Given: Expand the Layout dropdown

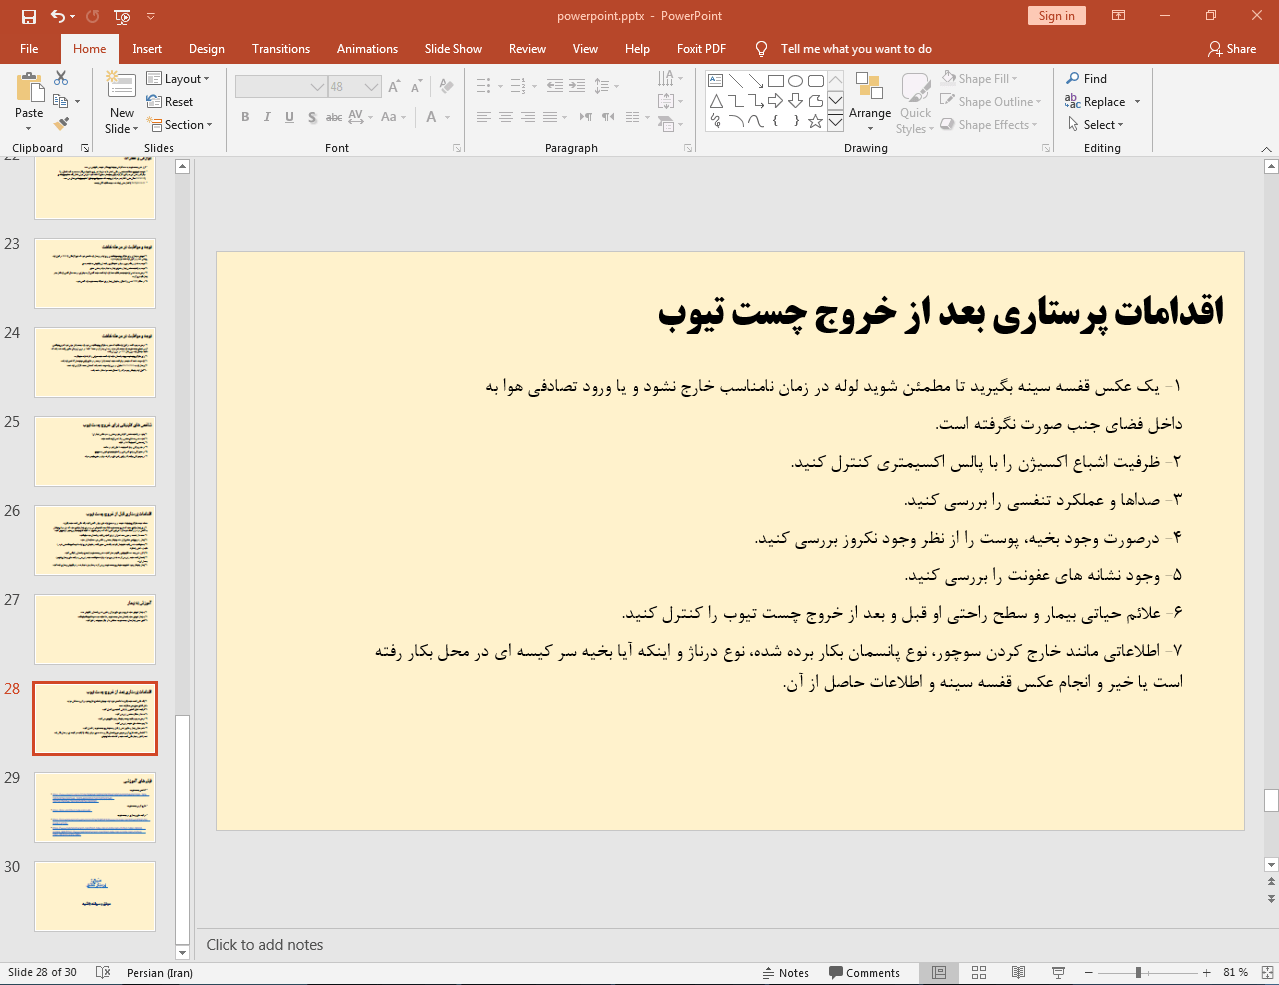Looking at the screenshot, I should (x=178, y=79).
